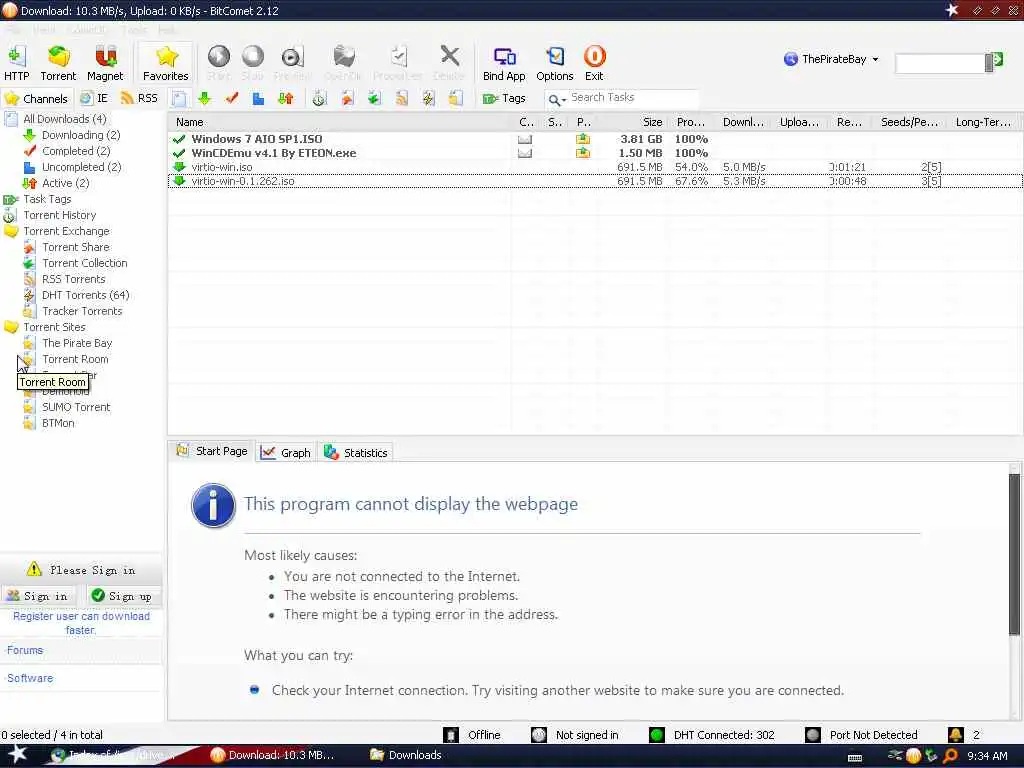Image resolution: width=1024 pixels, height=768 pixels.
Task: Sort by the Long-Term column header
Action: (985, 122)
